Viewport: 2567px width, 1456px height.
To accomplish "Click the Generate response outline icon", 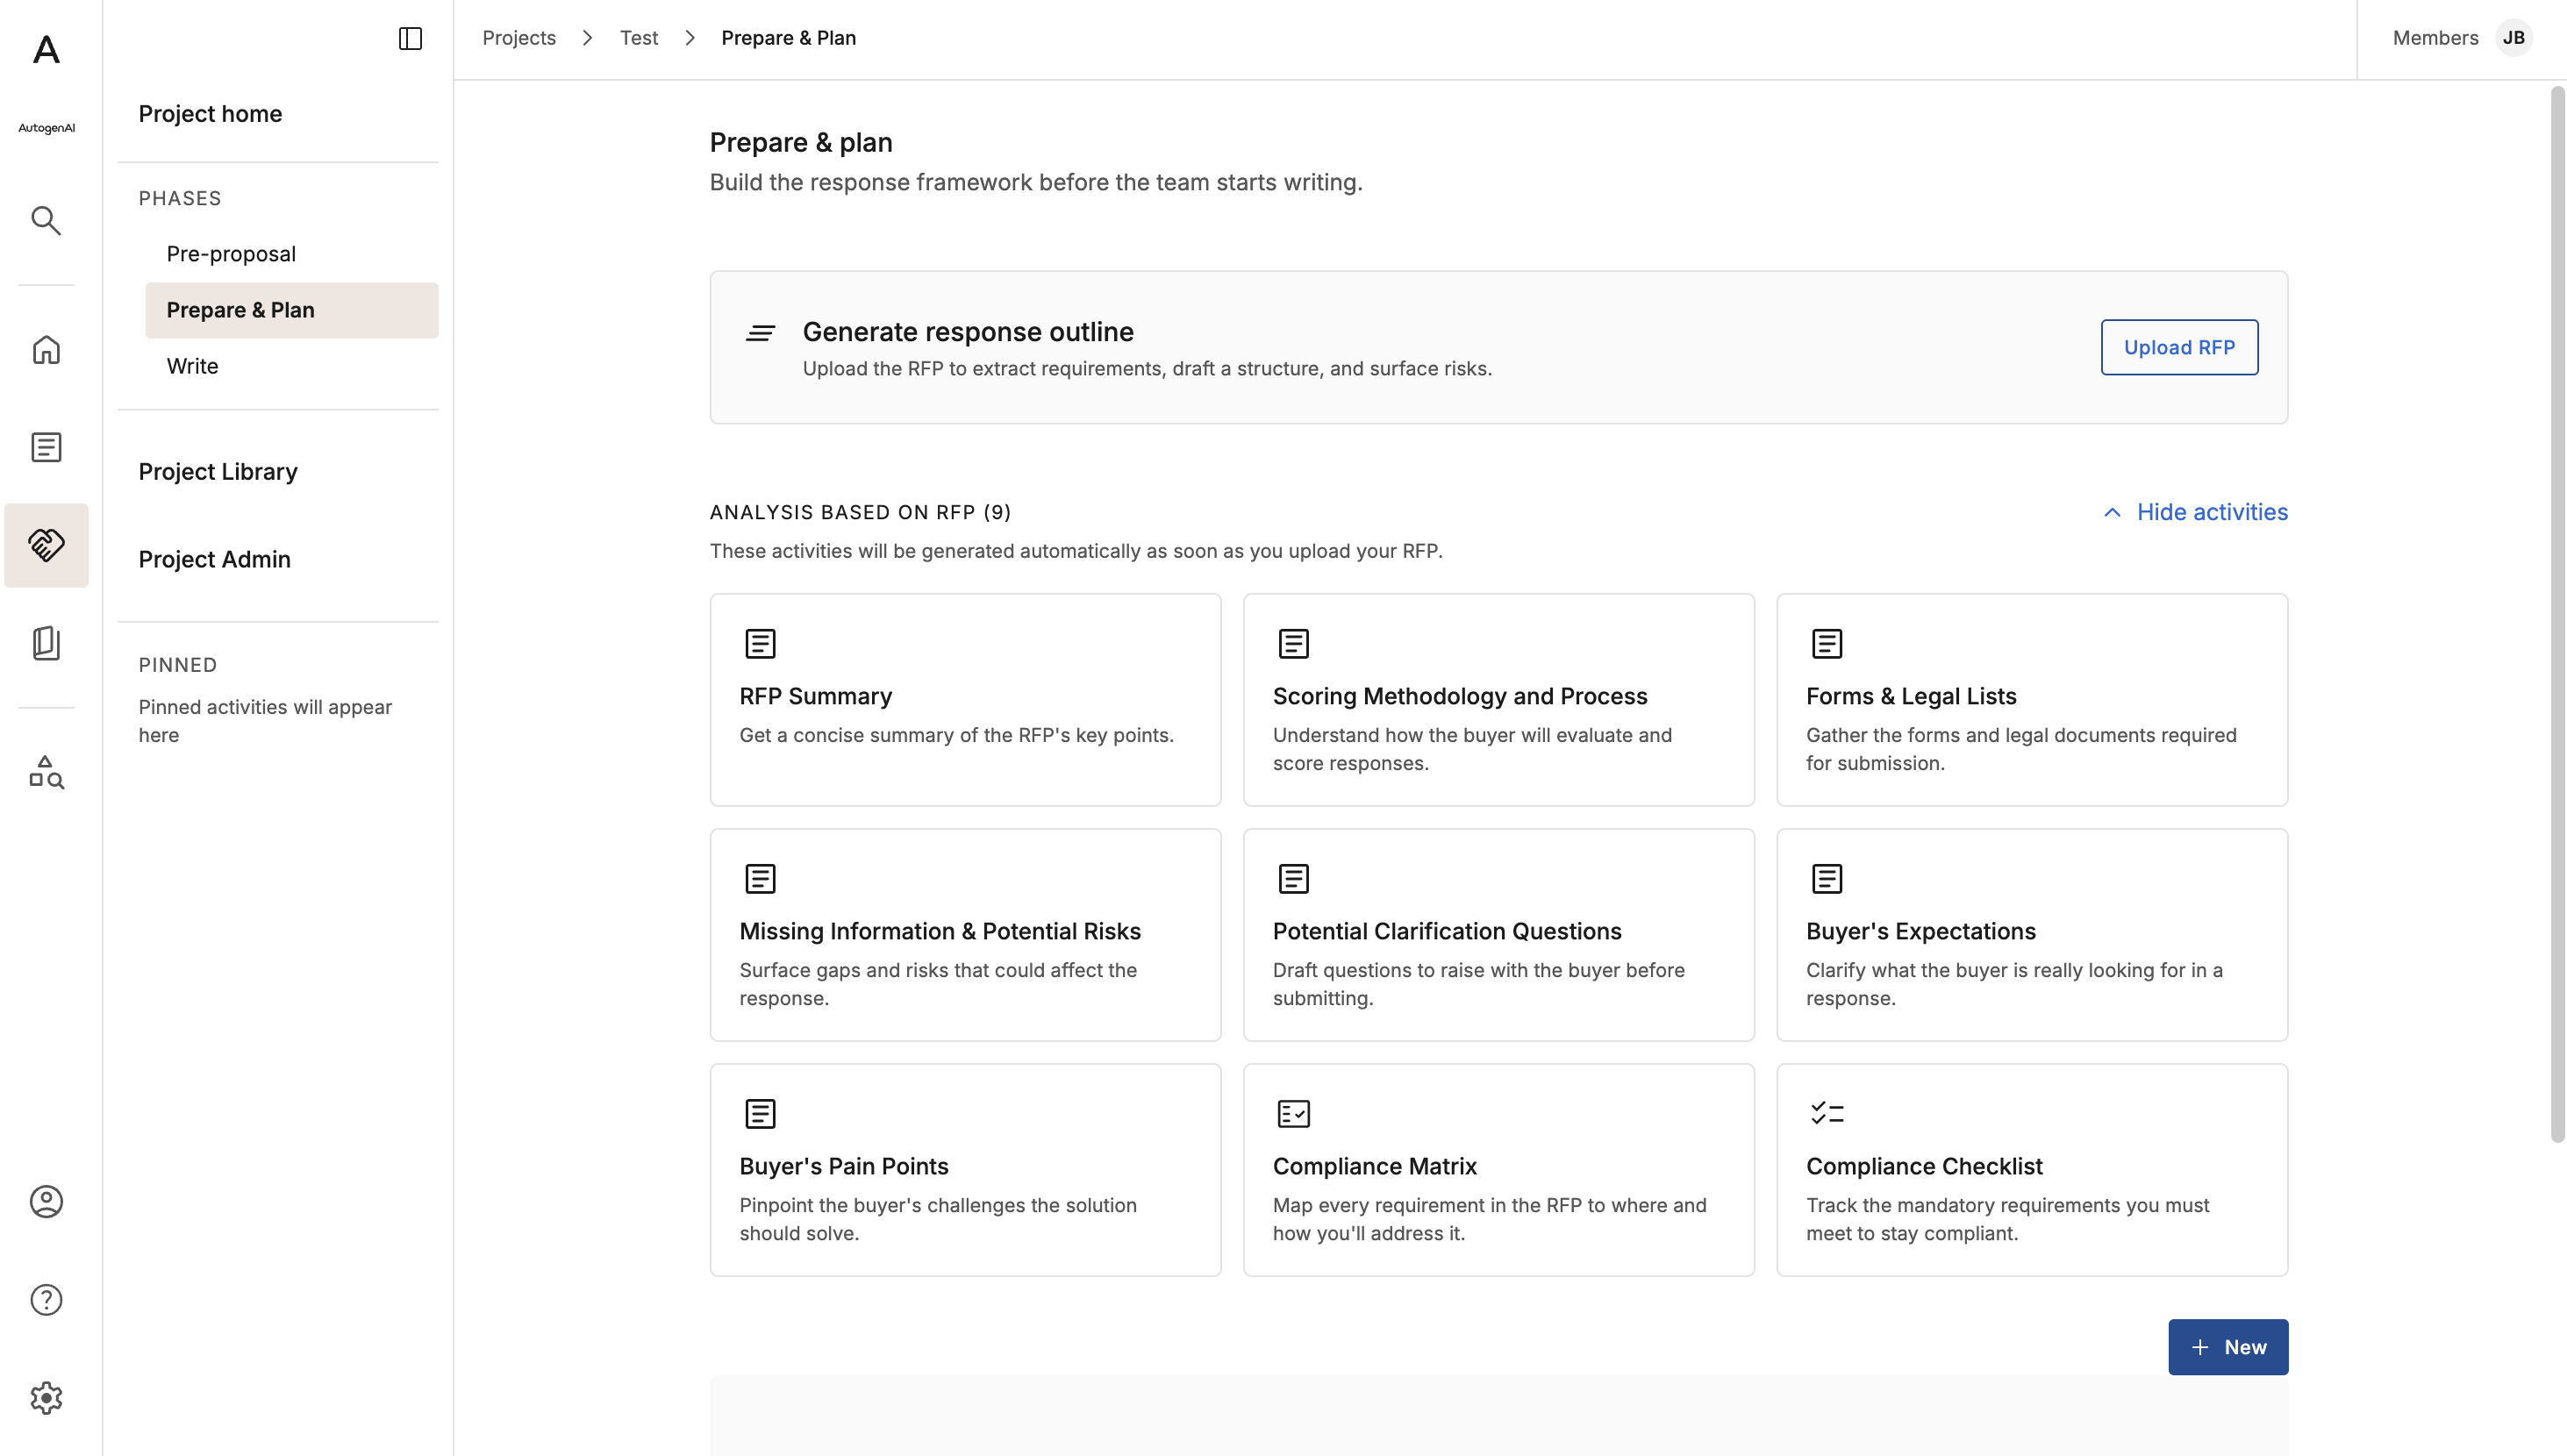I will [760, 333].
